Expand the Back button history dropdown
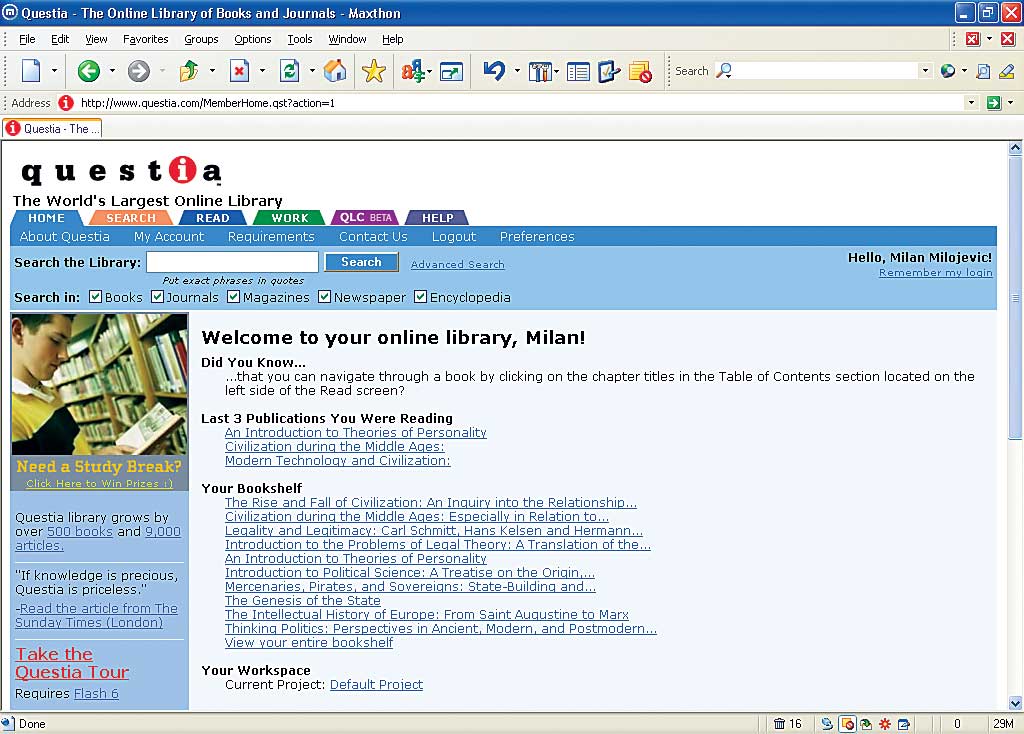 pos(112,71)
